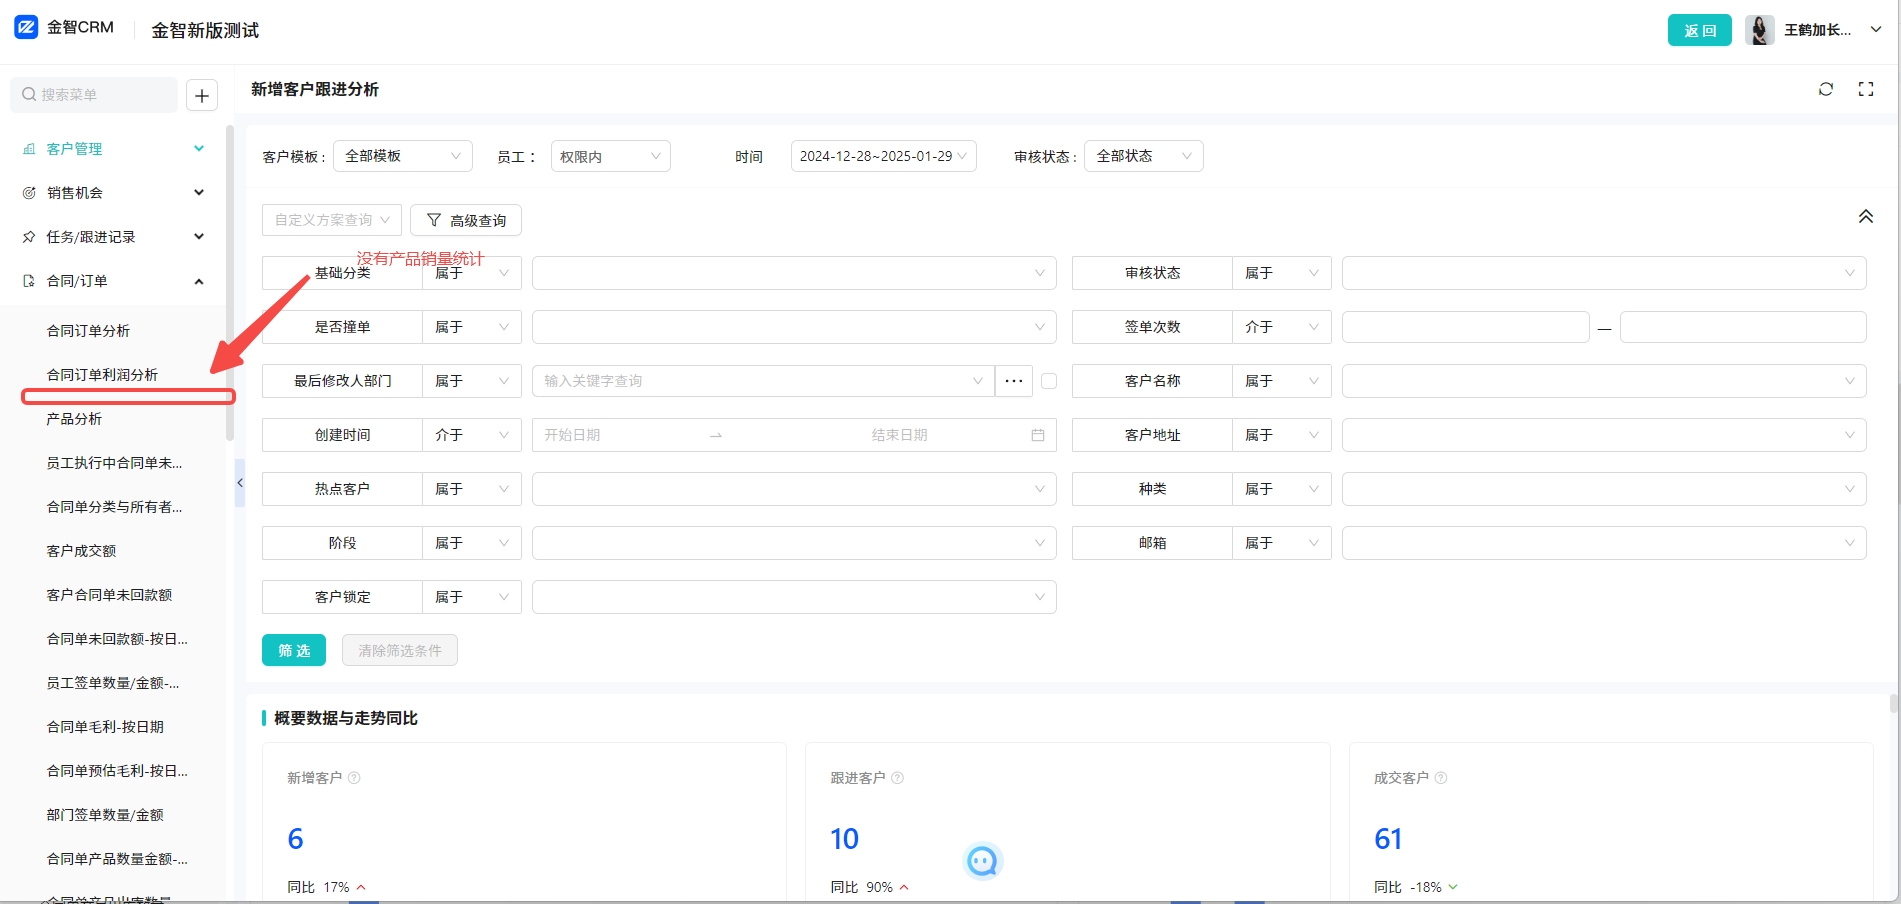Open the 员工 dropdown showing 权限内
This screenshot has height=904, width=1901.
[x=610, y=156]
